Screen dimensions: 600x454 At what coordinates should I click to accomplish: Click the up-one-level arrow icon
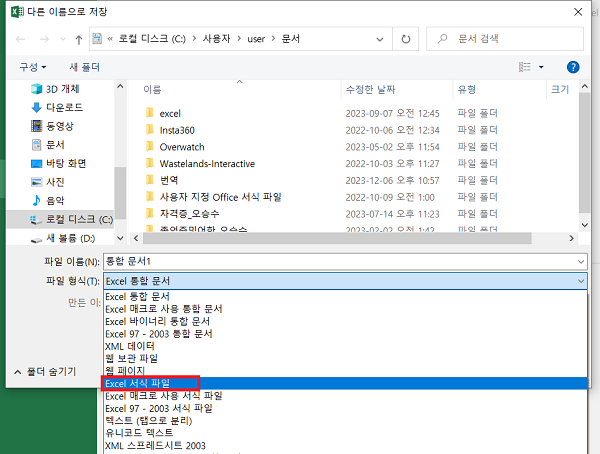click(x=76, y=39)
